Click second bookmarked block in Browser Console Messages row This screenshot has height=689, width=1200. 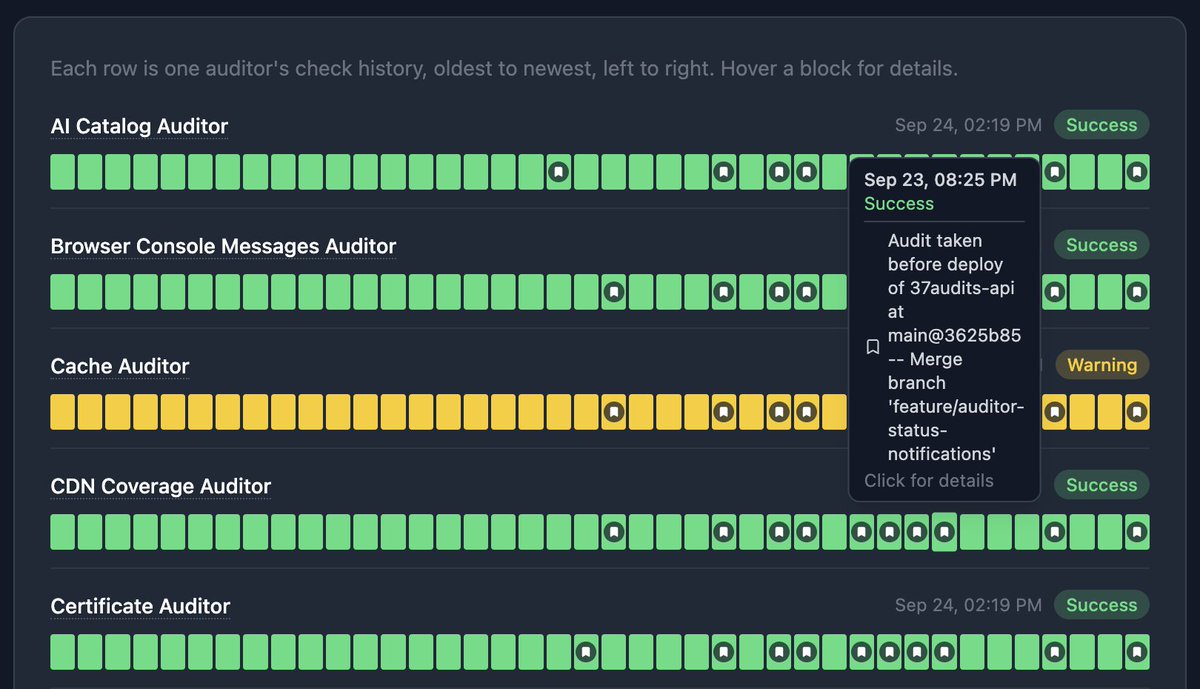click(x=724, y=292)
